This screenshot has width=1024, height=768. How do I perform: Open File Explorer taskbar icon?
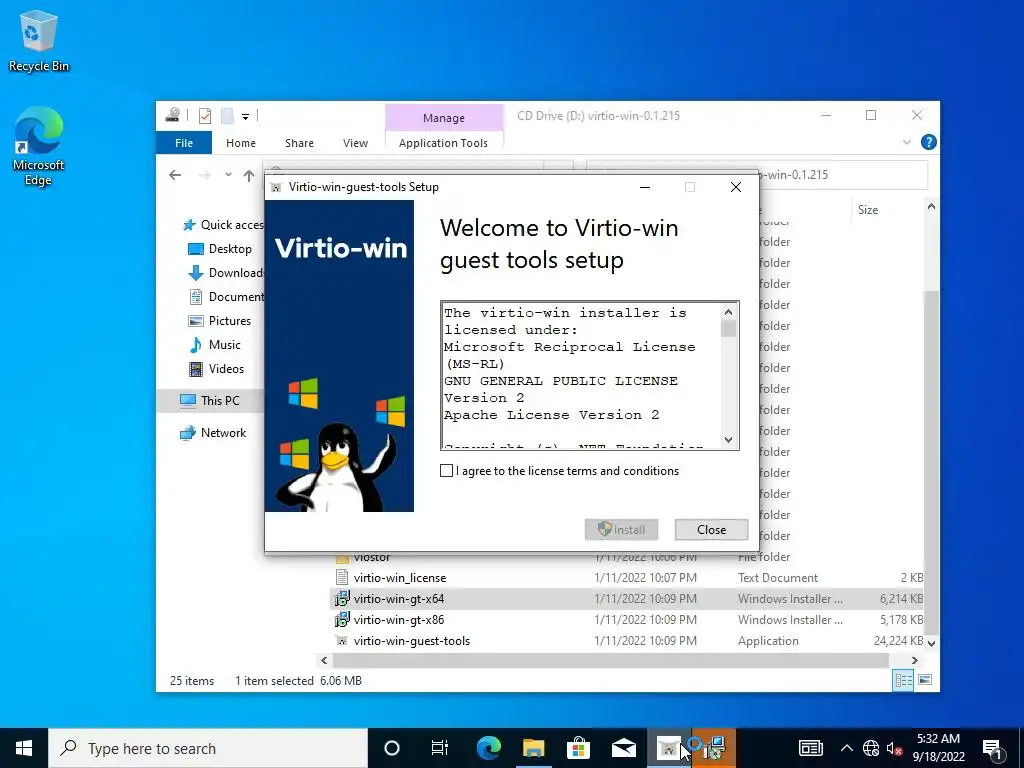pyautogui.click(x=534, y=748)
